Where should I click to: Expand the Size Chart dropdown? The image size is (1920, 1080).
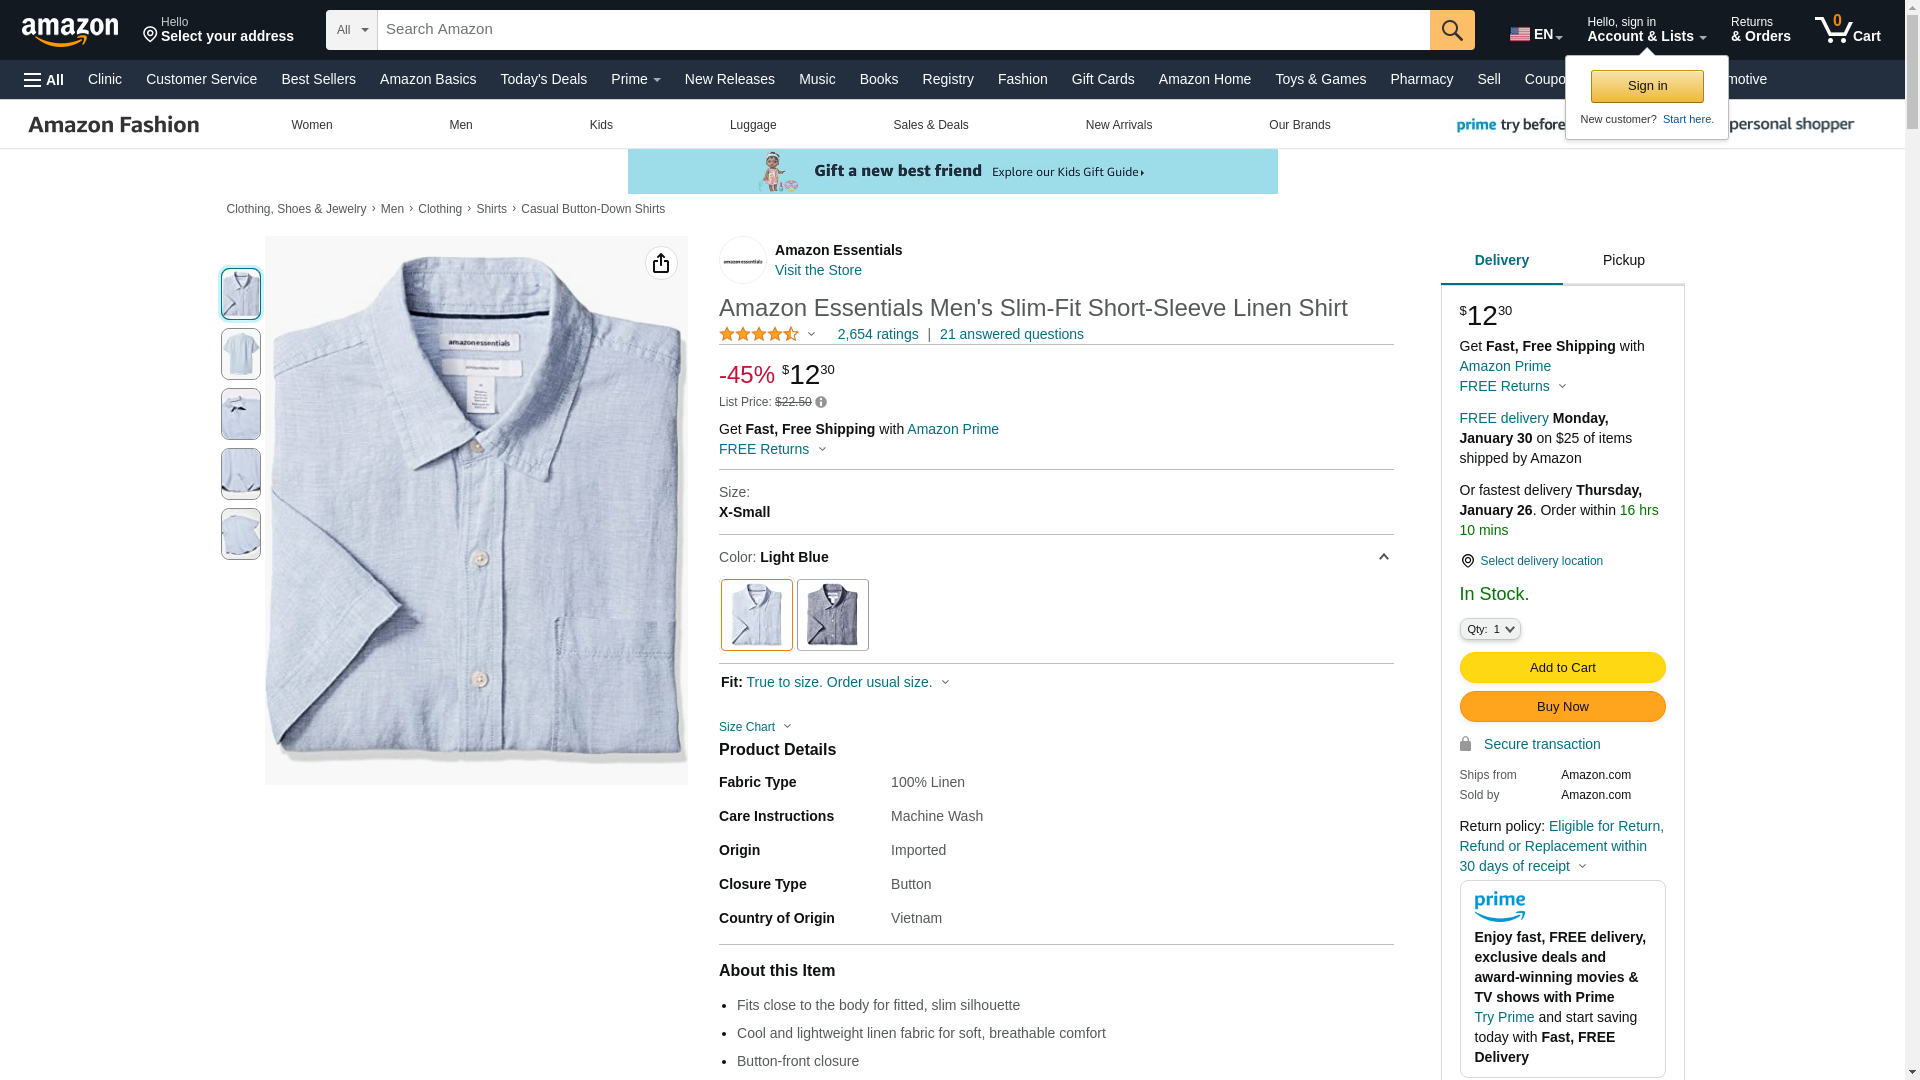(x=755, y=727)
